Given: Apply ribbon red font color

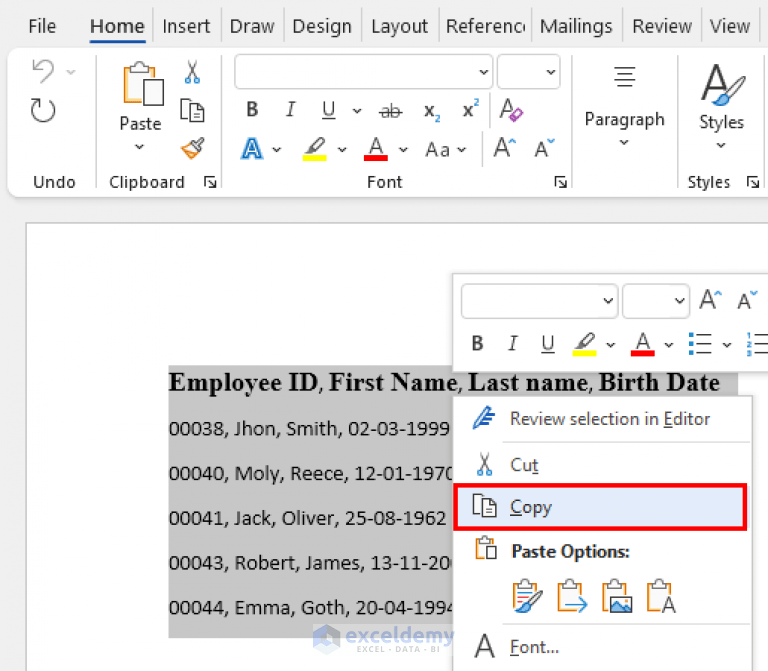Looking at the screenshot, I should click(x=376, y=149).
